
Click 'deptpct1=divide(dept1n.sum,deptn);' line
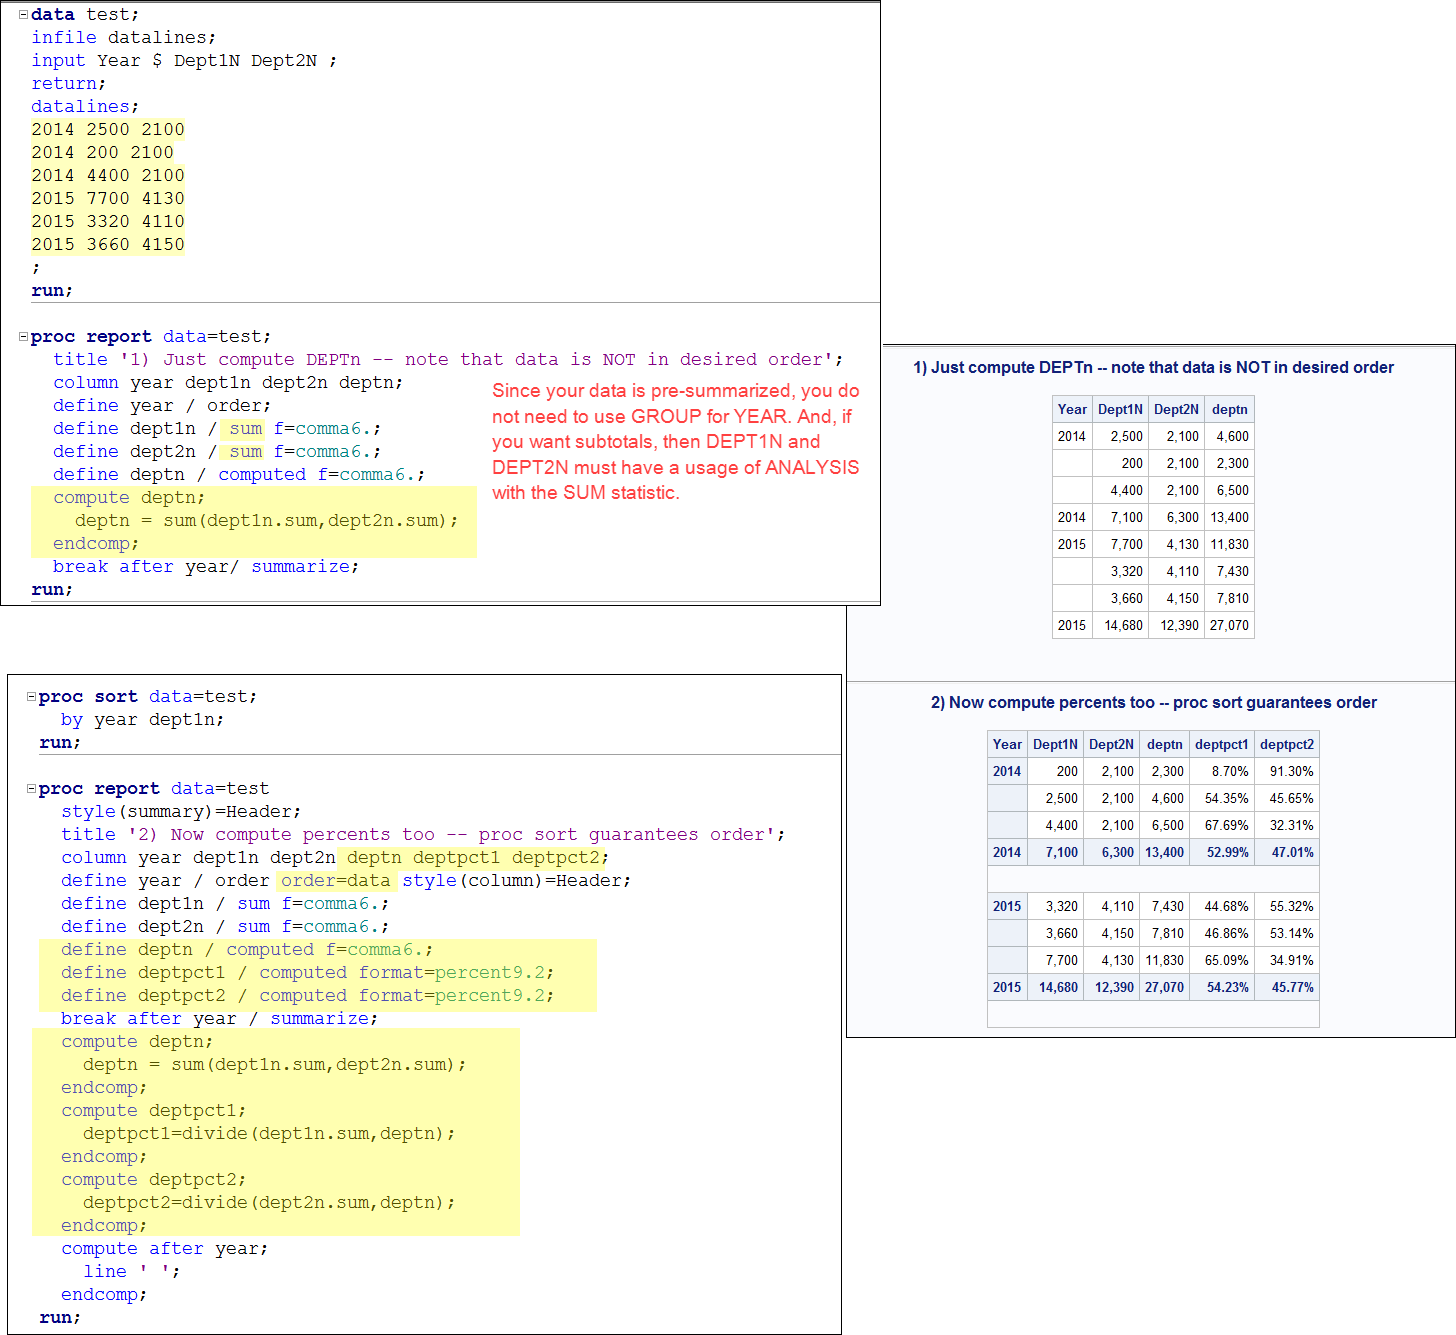[269, 1133]
